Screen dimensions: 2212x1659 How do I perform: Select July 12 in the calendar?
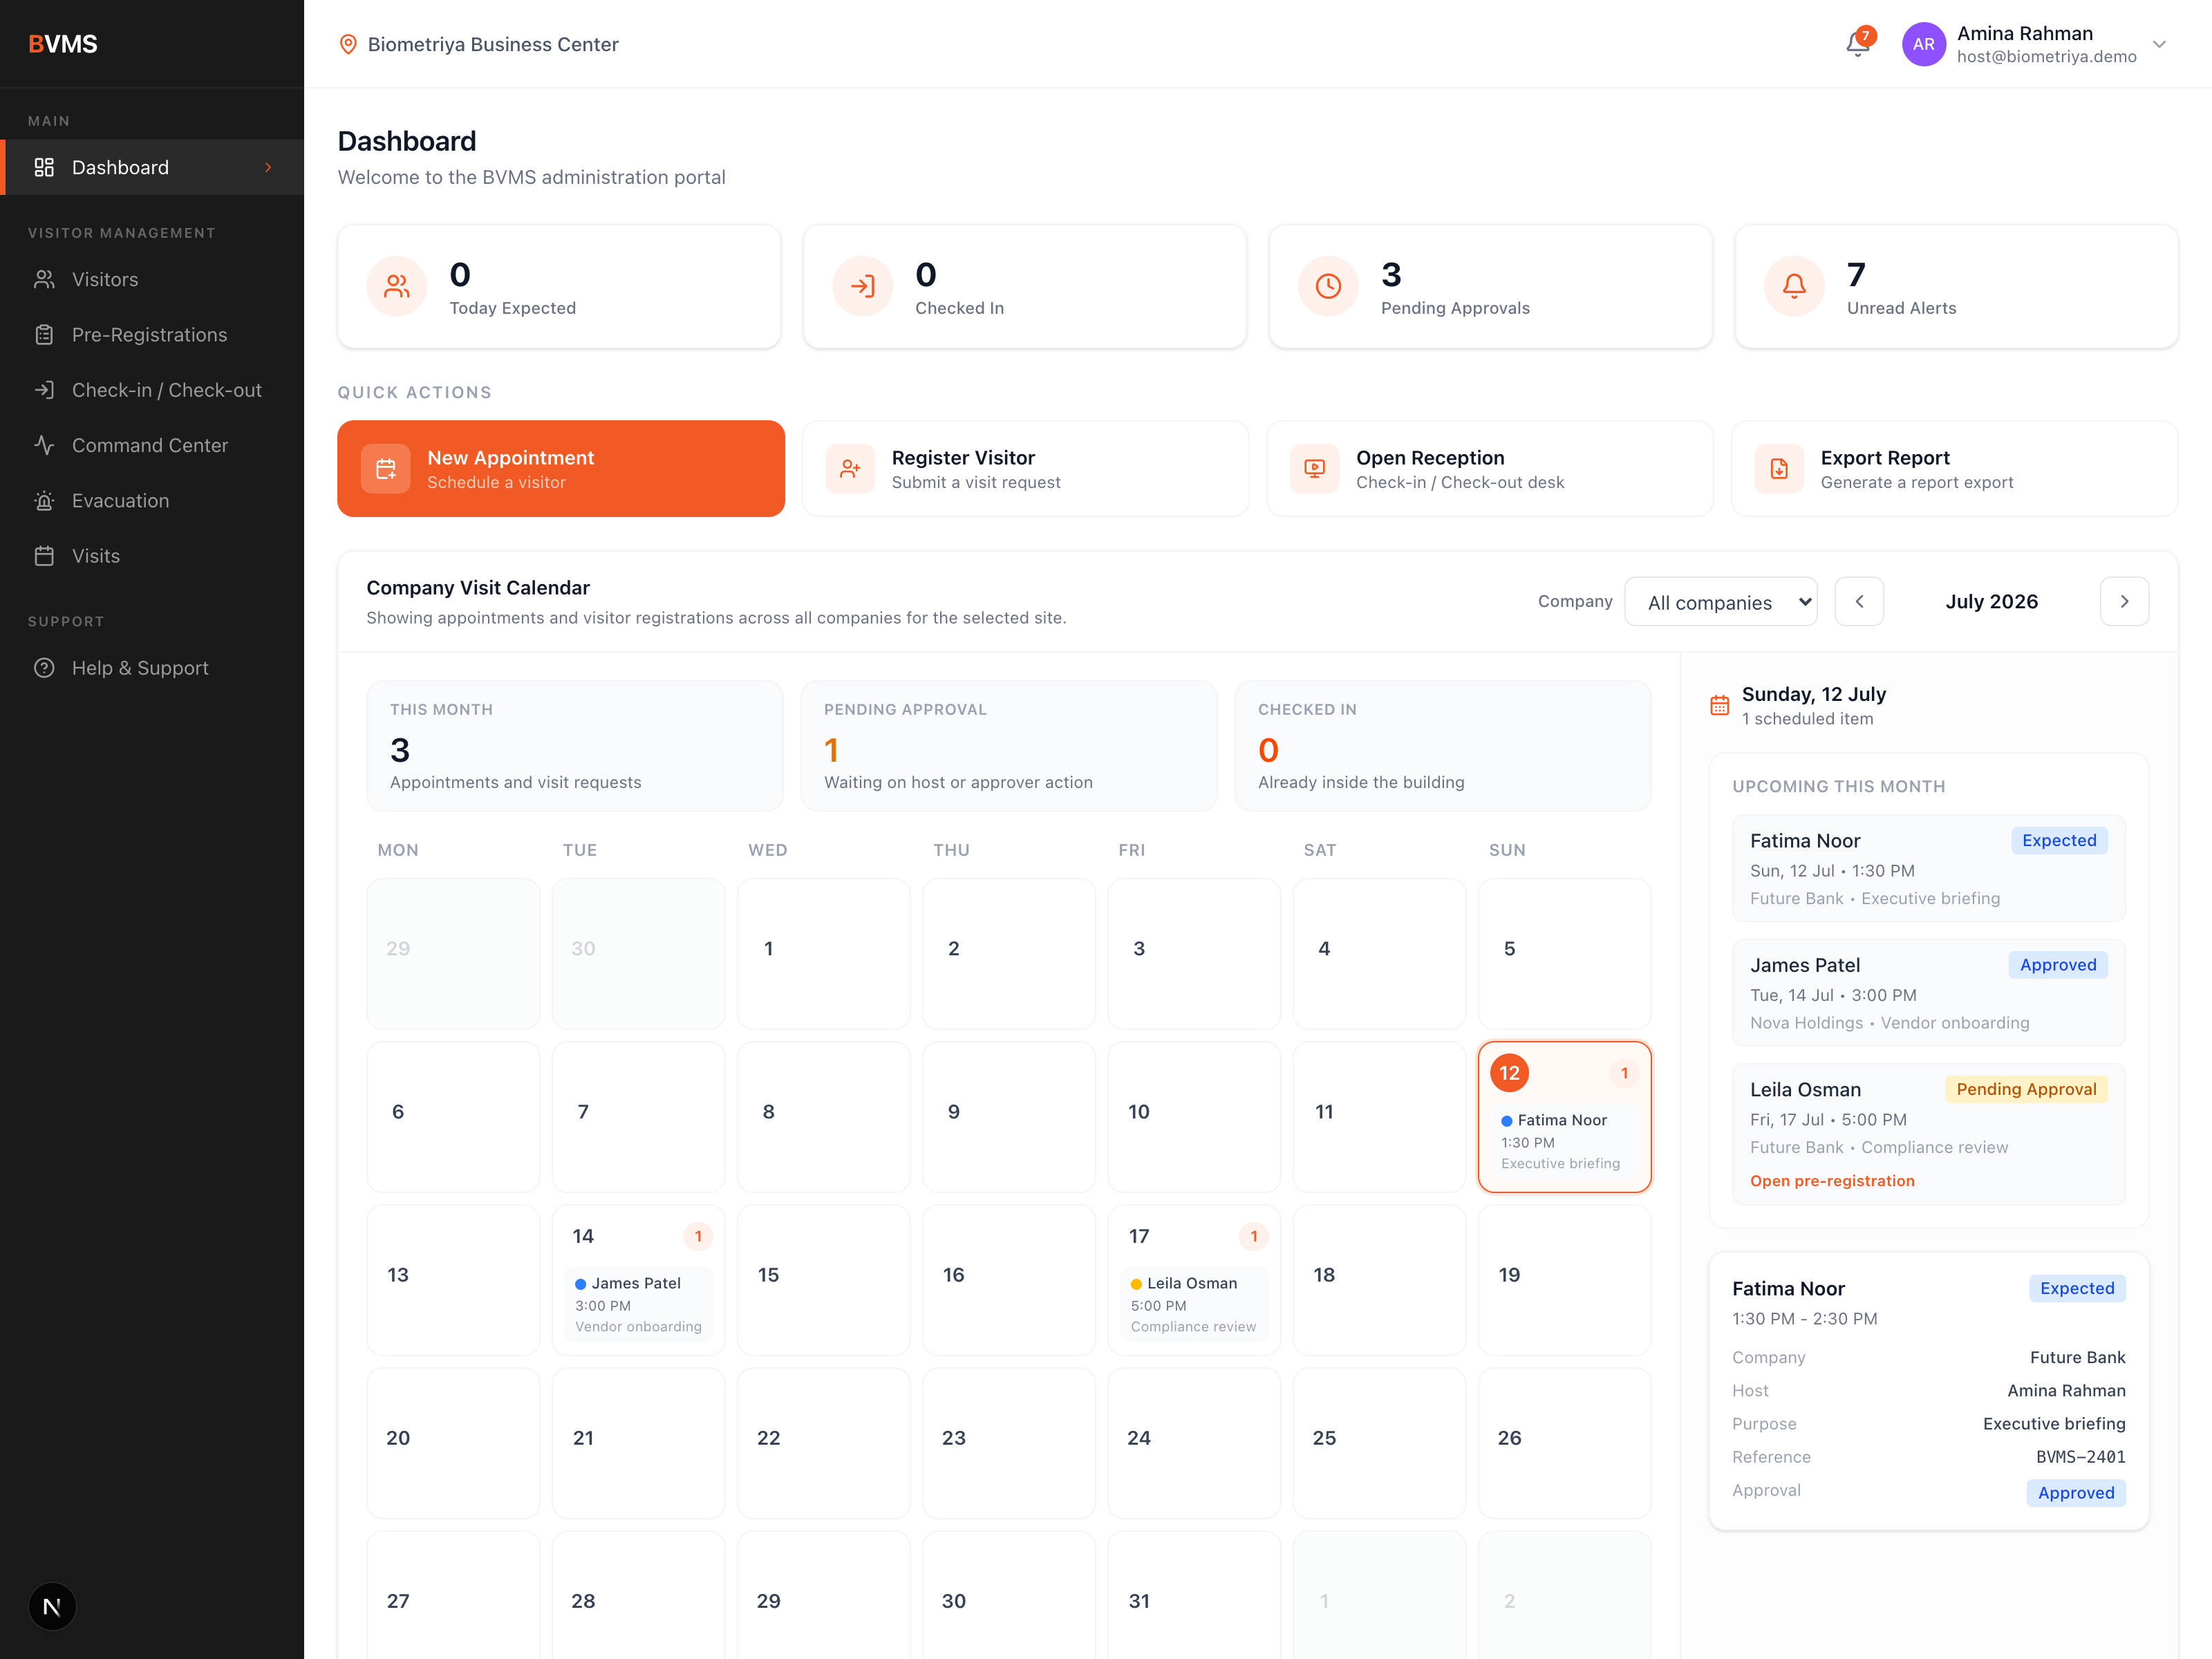point(1564,1117)
